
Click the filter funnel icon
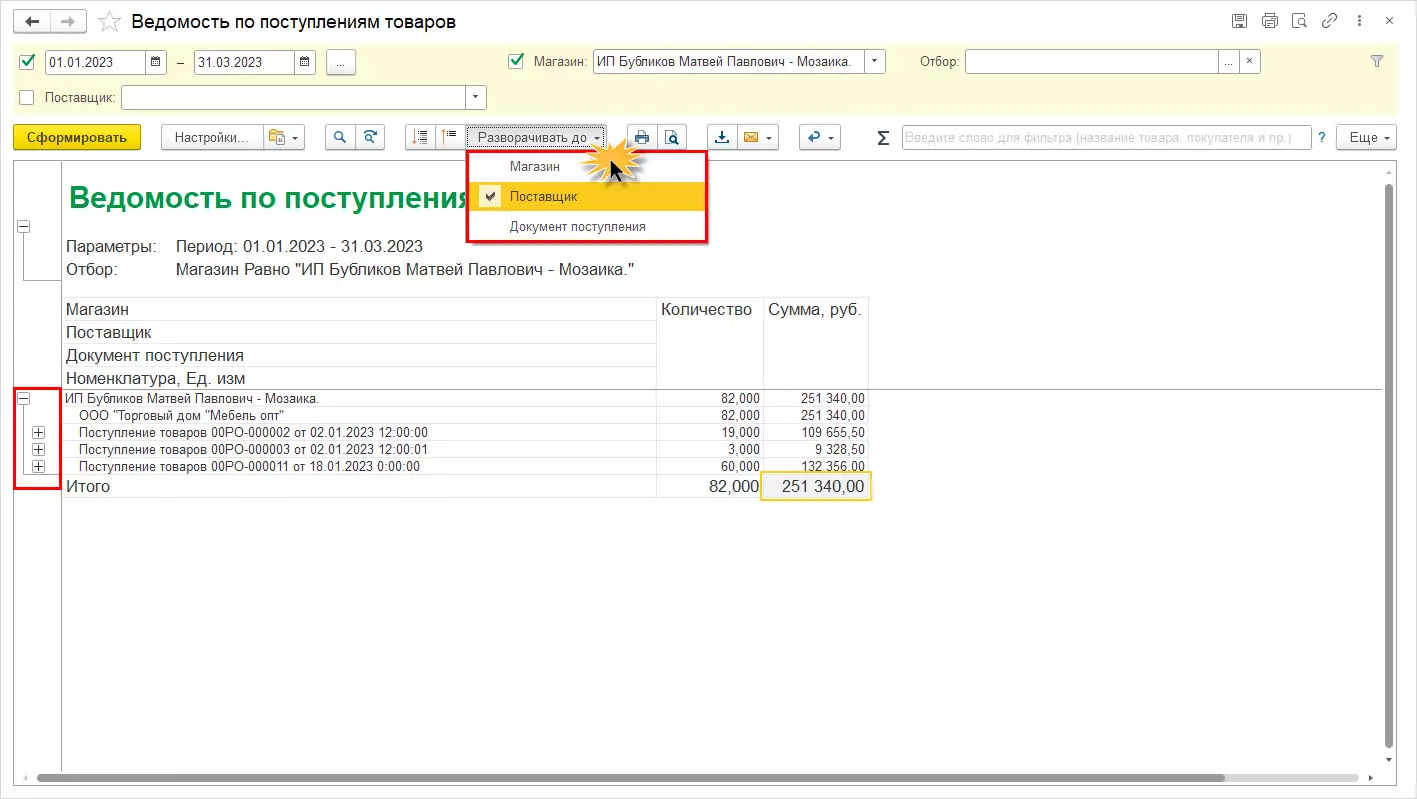[1377, 62]
